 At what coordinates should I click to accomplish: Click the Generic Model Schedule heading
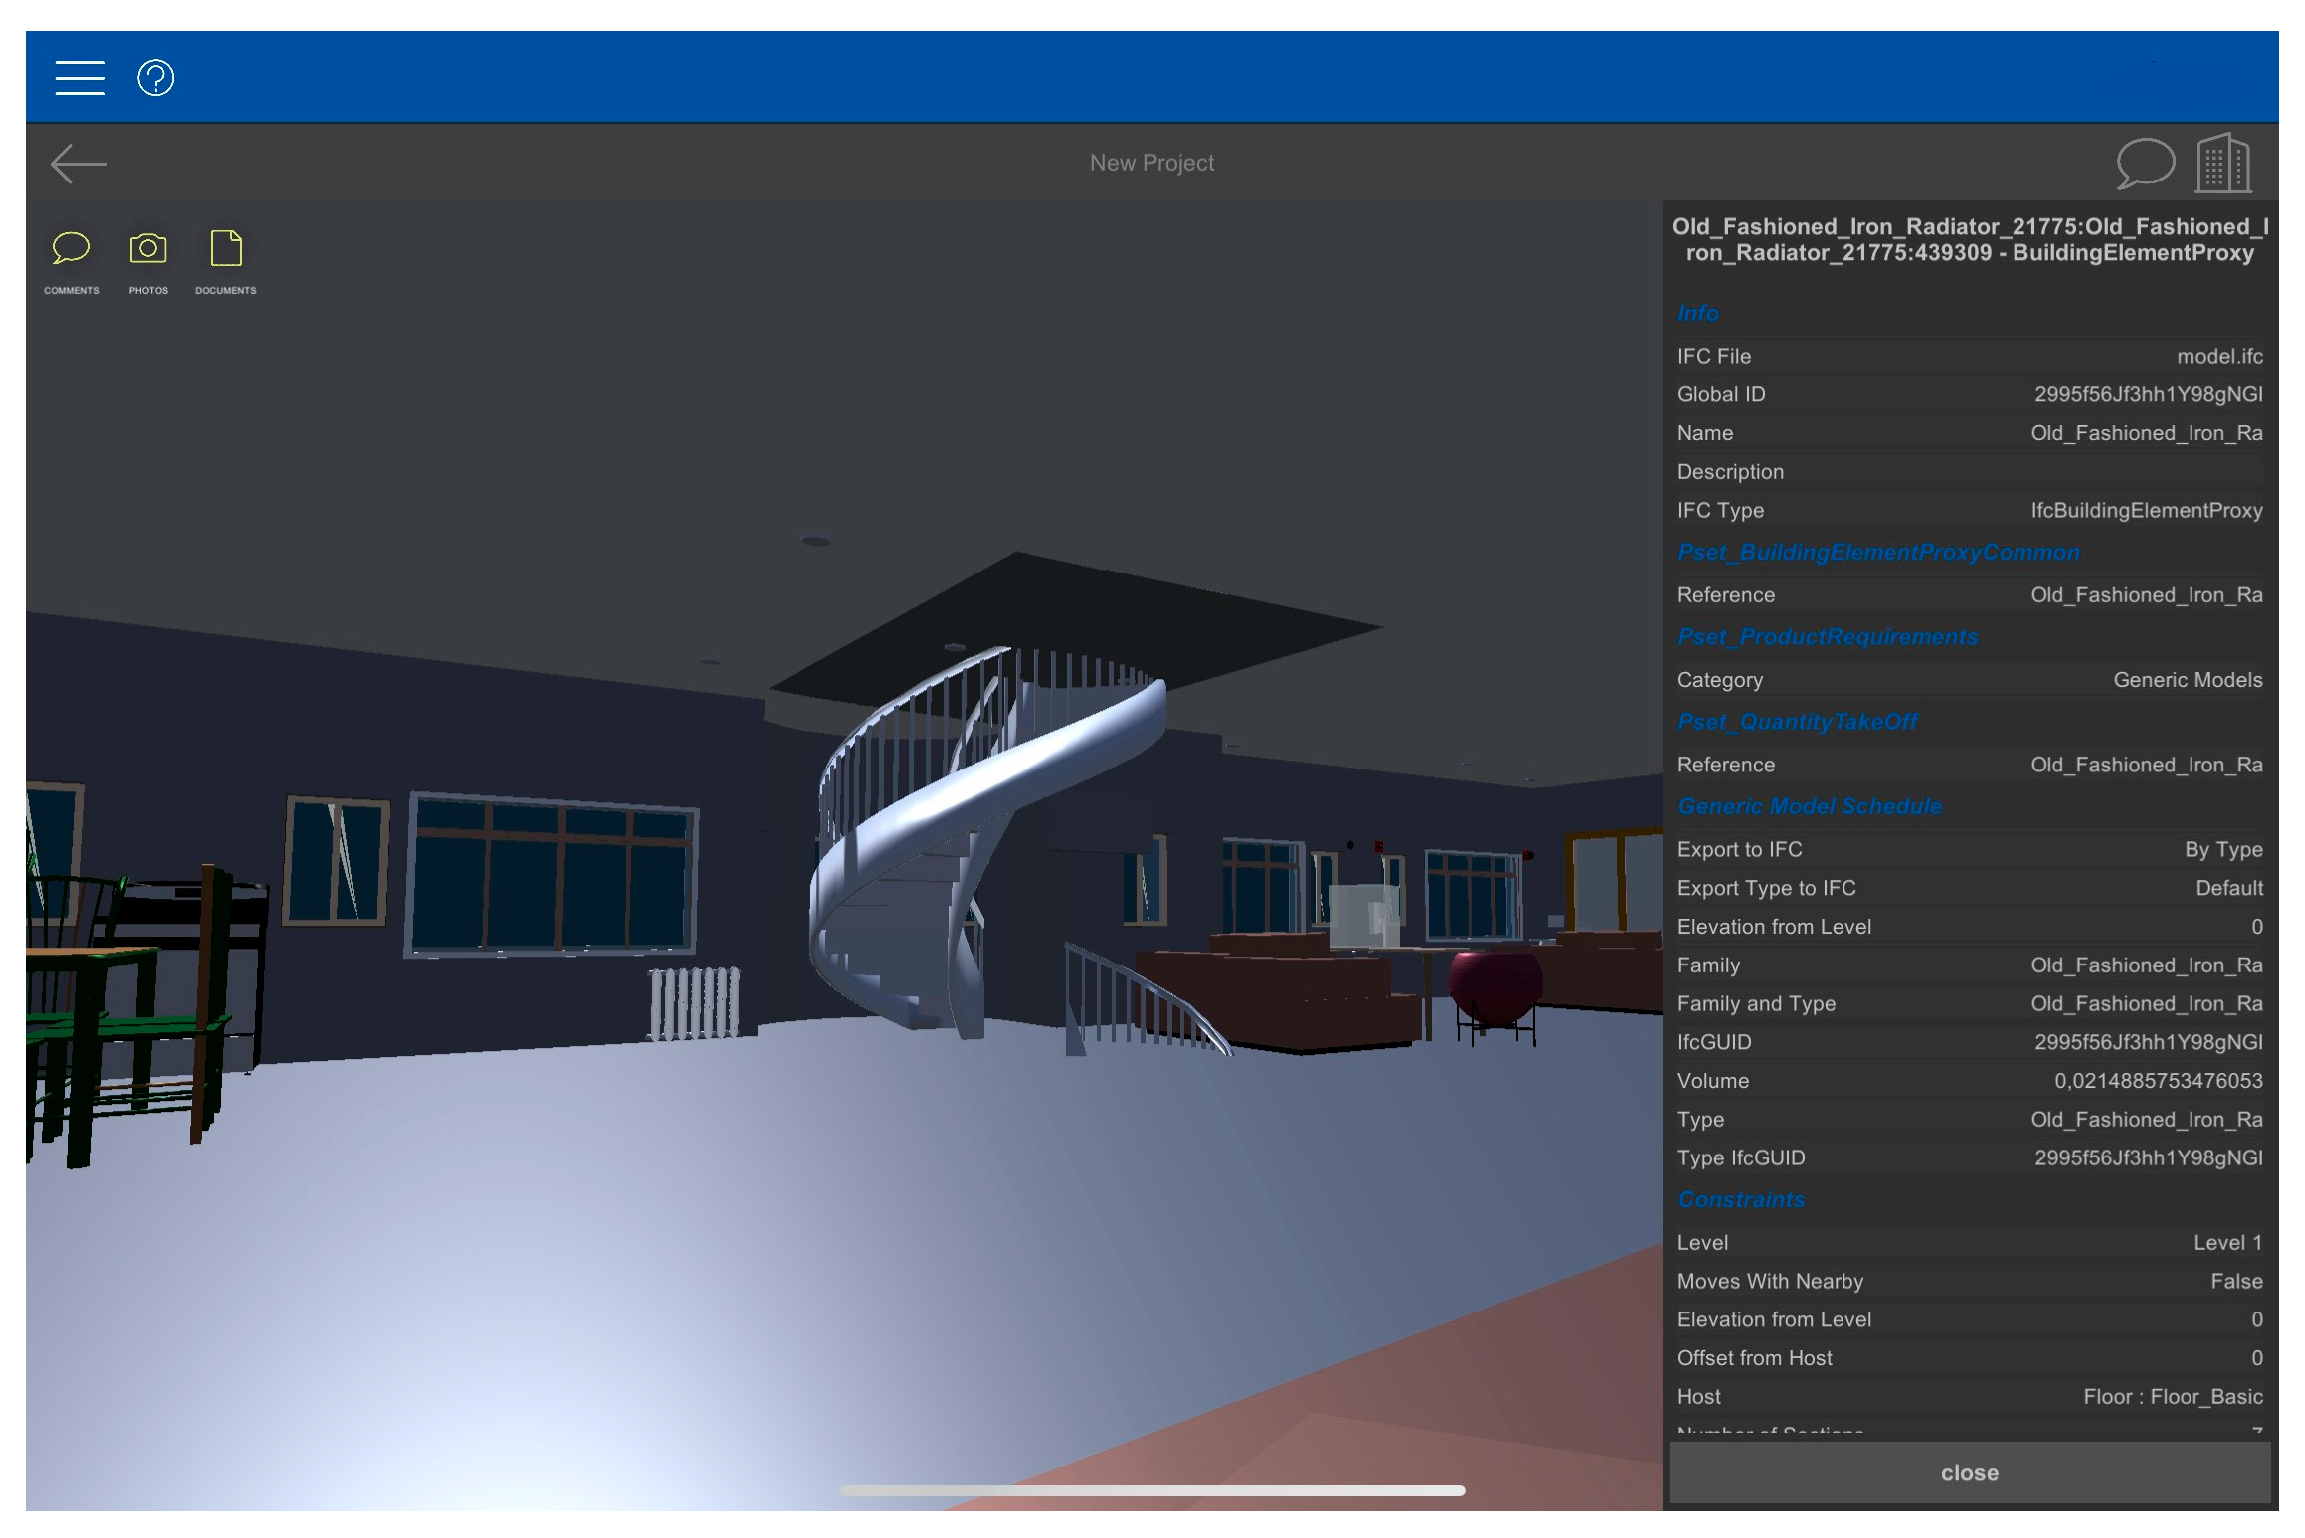pyautogui.click(x=1809, y=807)
